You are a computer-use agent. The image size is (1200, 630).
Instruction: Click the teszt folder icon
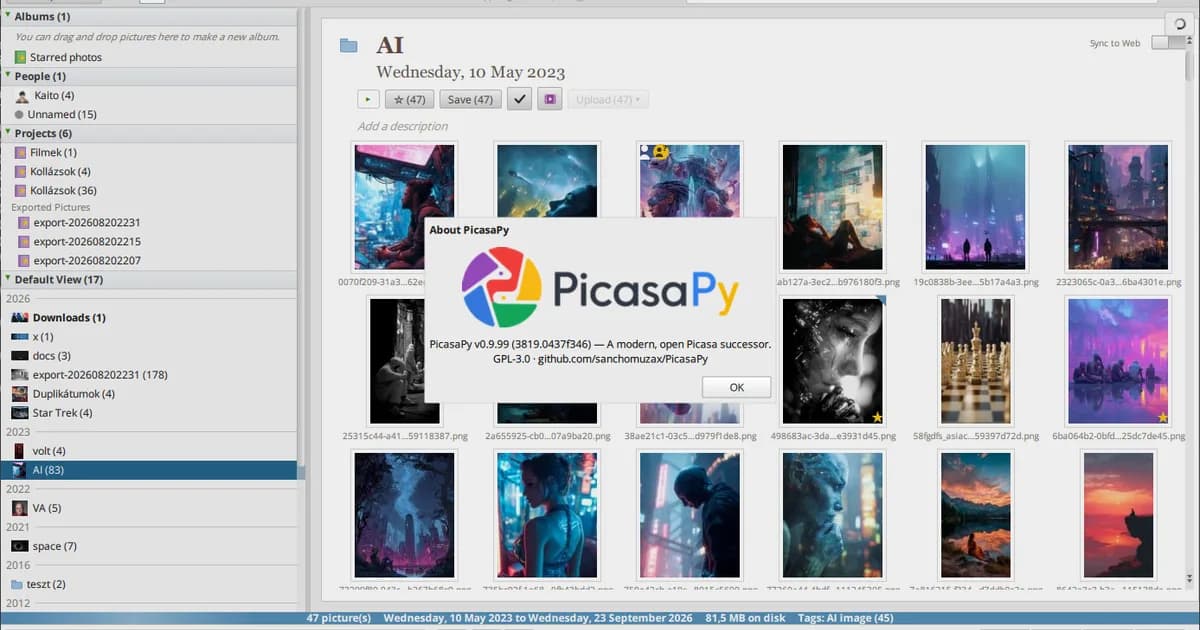tap(16, 584)
